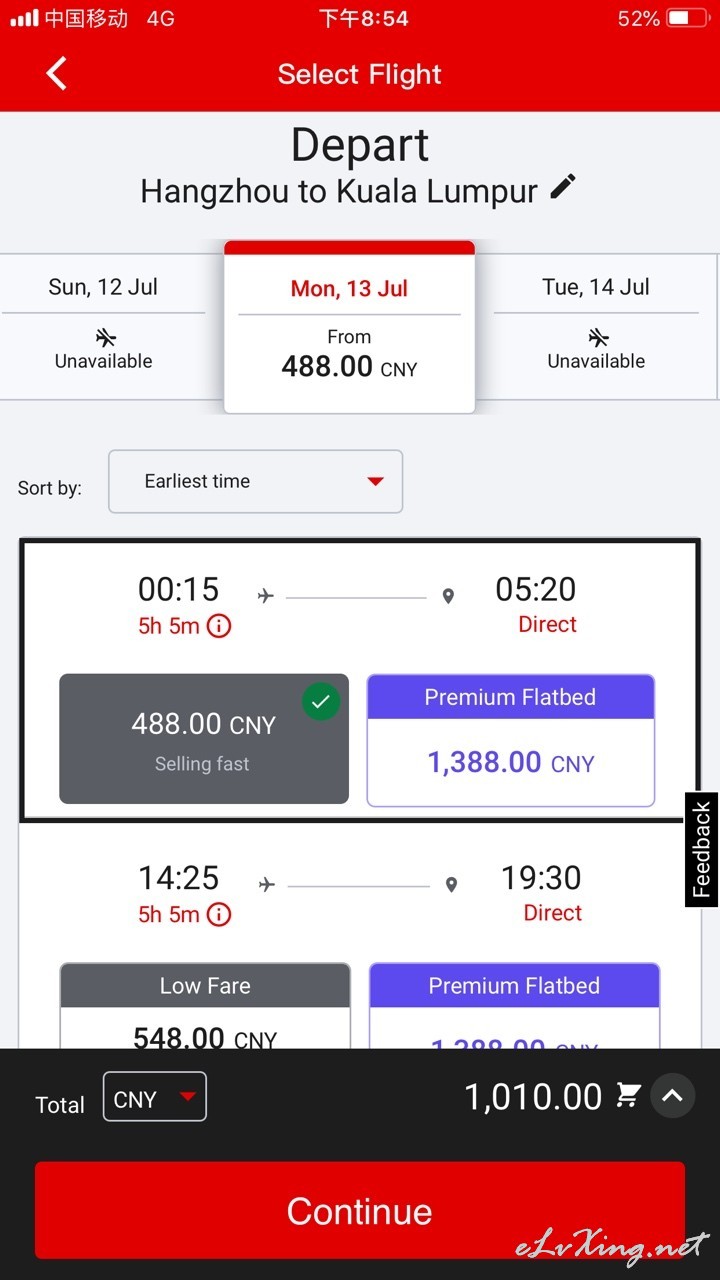Choose Low Fare 548.00 CNY option
720x1280 pixels.
(205, 1006)
